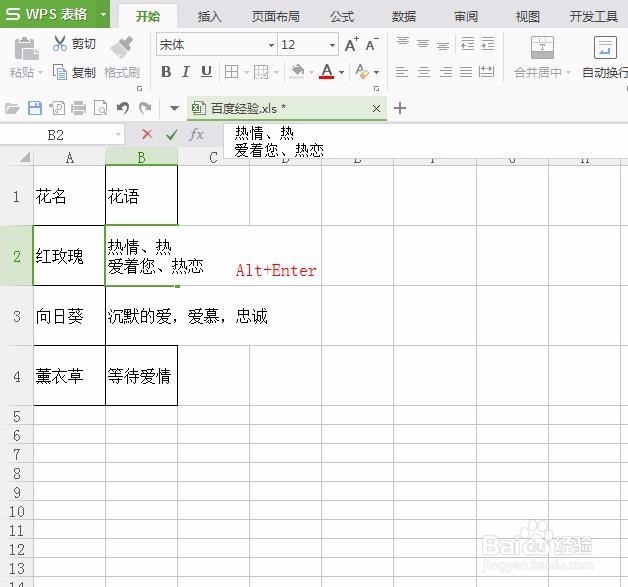Click the Cut scissors icon

[60, 43]
